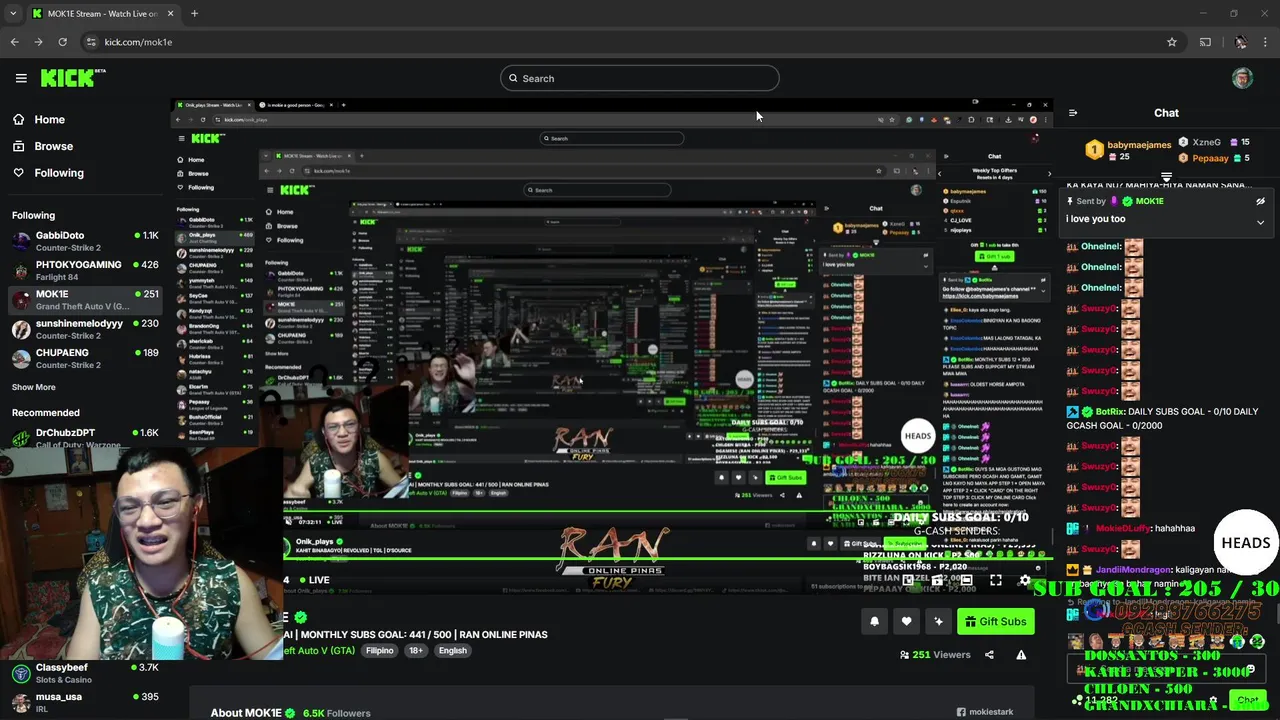
Task: Open chat settings gear
Action: click(x=1213, y=700)
